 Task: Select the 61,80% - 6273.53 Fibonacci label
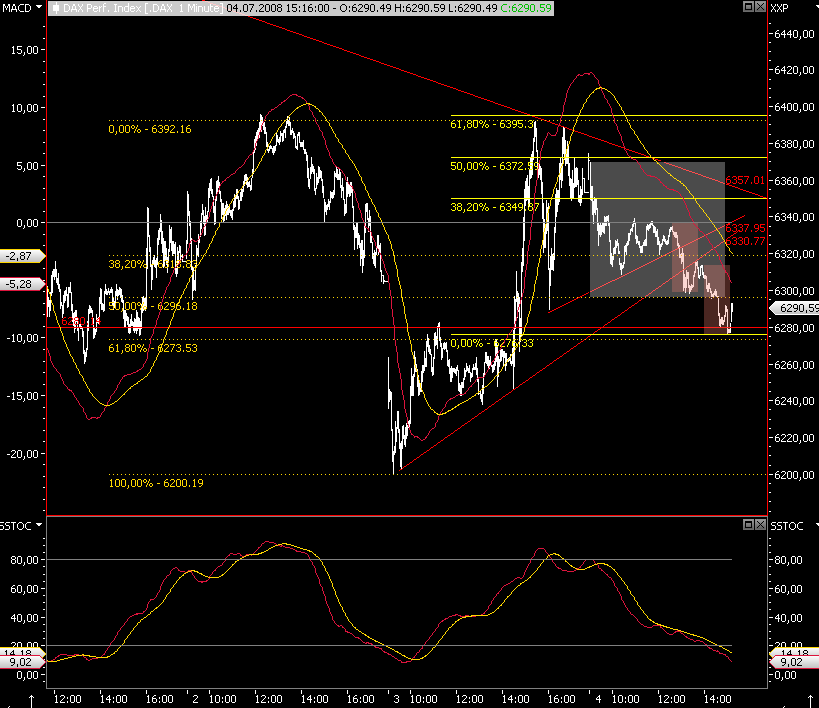pos(153,348)
